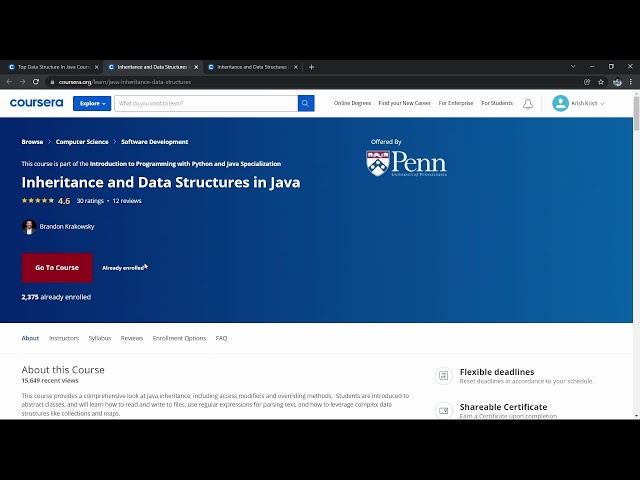Click the star rating icons

point(38,200)
